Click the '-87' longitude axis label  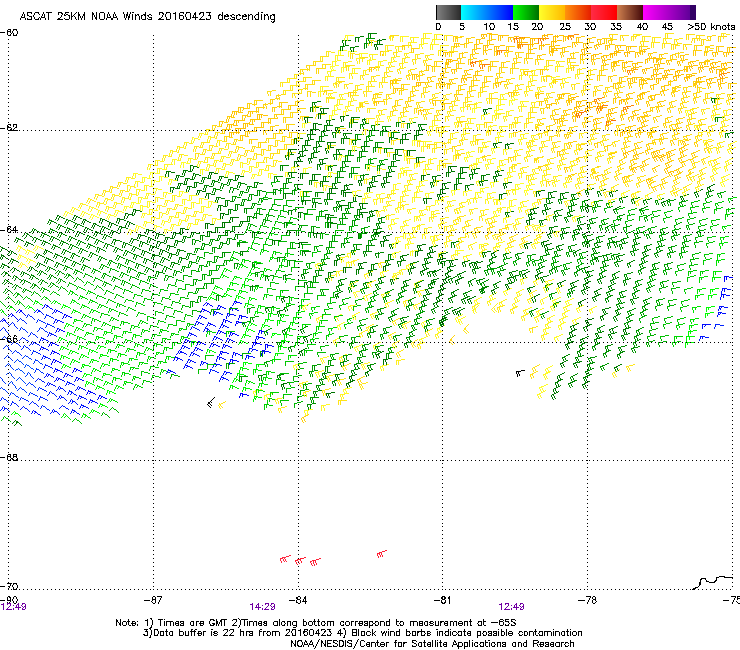(152, 600)
